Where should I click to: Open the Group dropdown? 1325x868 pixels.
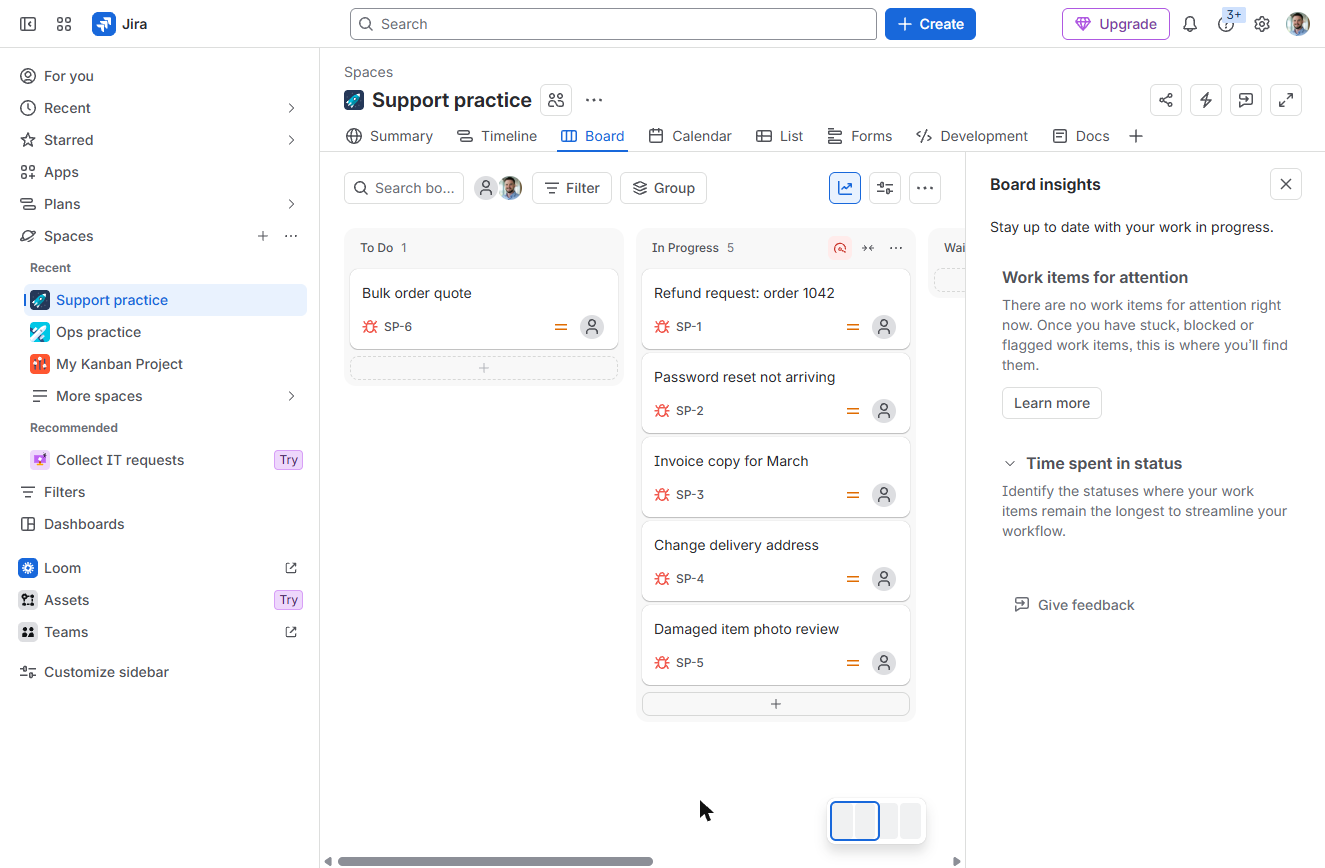click(663, 188)
